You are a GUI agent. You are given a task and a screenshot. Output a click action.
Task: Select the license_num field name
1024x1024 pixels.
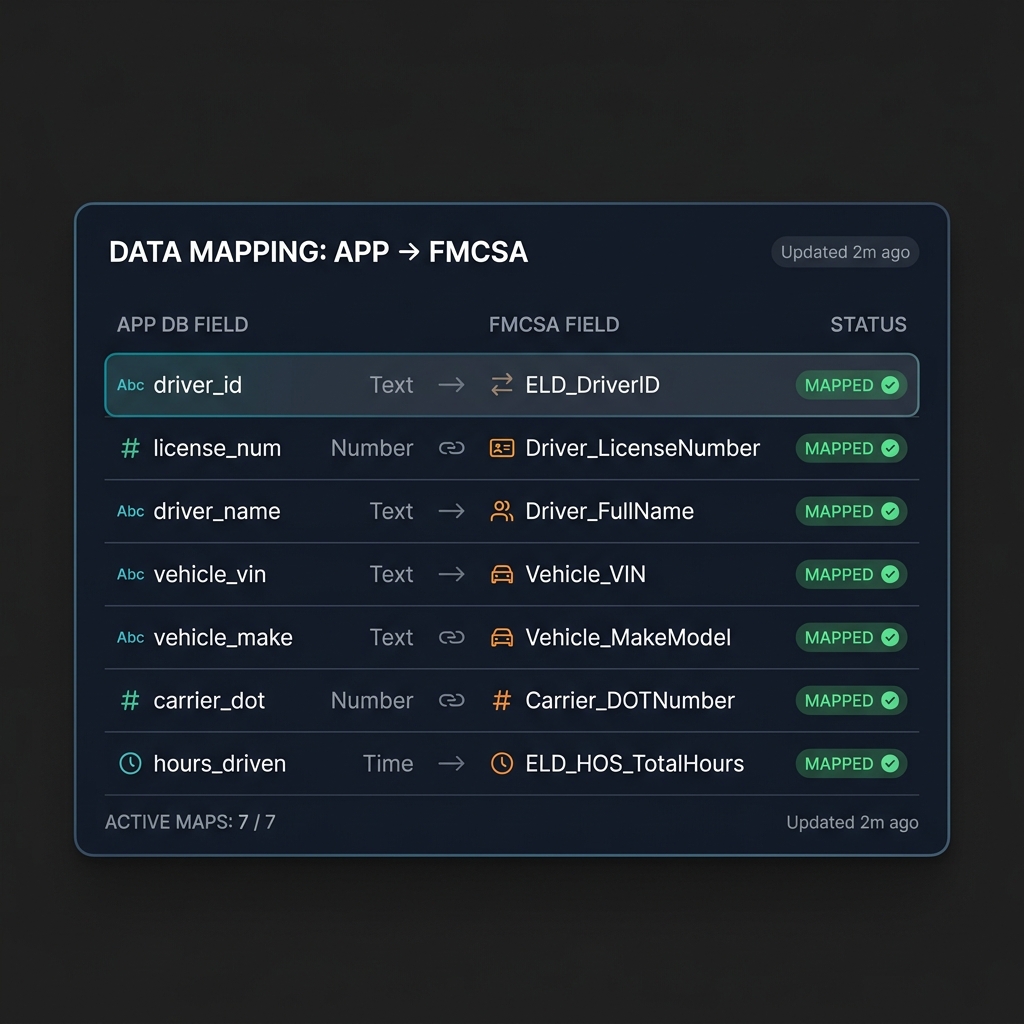(217, 448)
